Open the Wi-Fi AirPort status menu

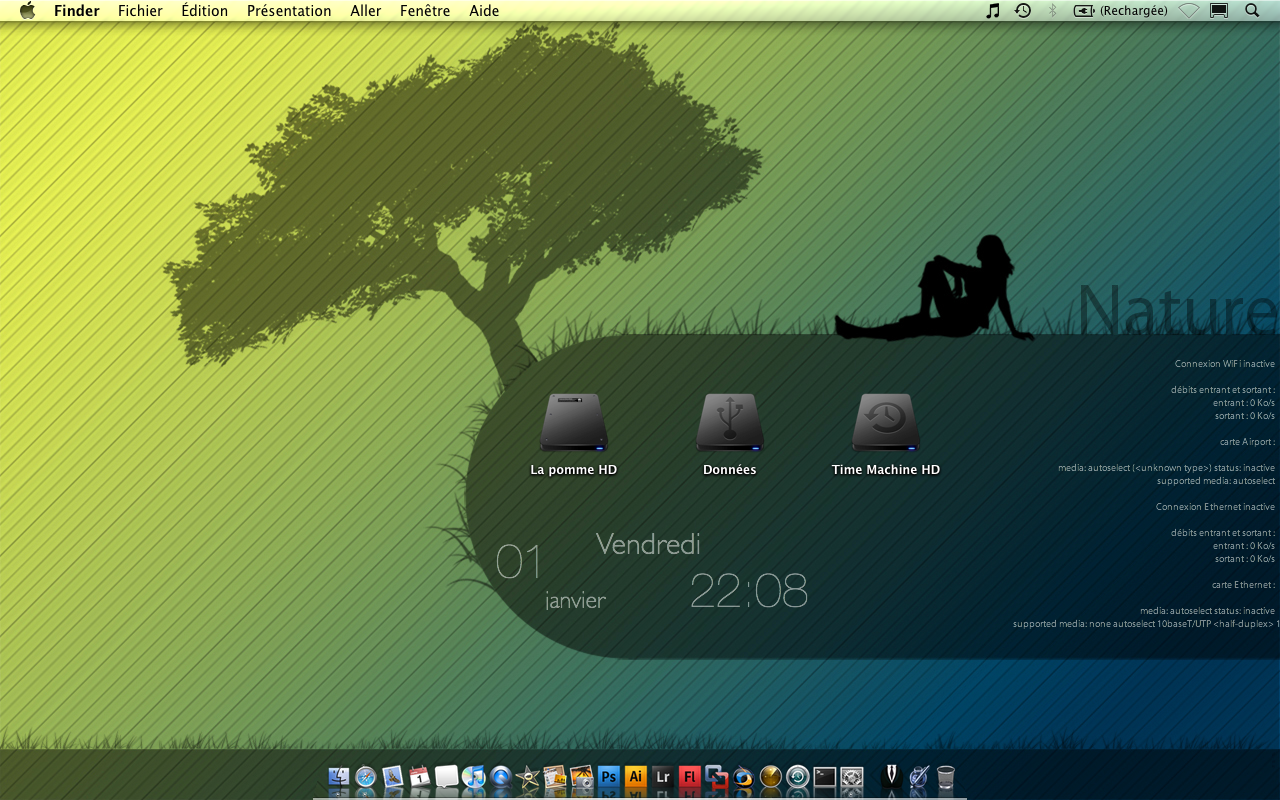pyautogui.click(x=1188, y=11)
